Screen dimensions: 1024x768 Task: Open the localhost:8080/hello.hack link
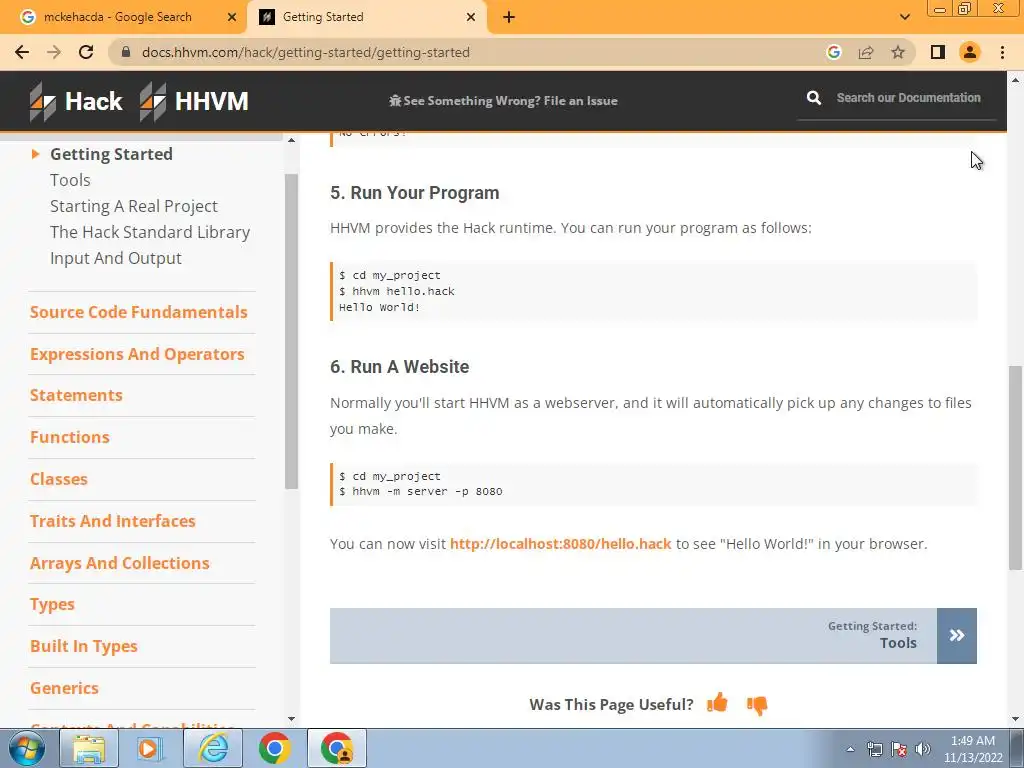(x=560, y=544)
